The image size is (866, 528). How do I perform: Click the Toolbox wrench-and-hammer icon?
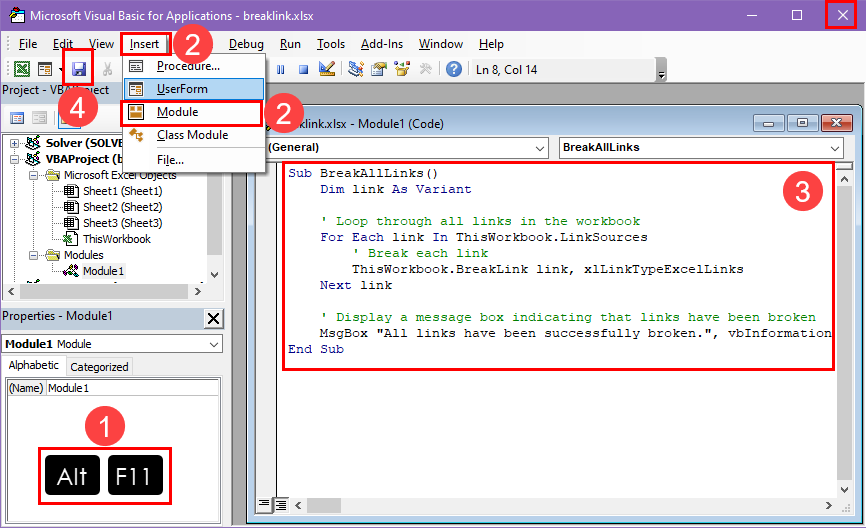click(425, 69)
